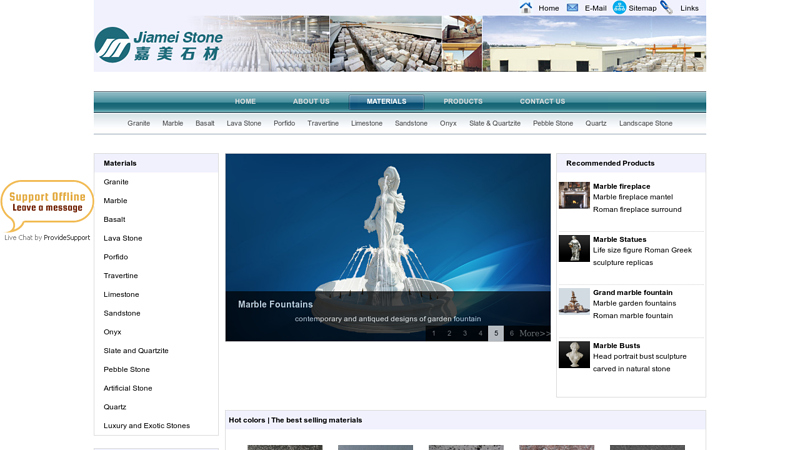Screen dimensions: 800x450
Task: Click the Marble Fountains banner image
Action: tap(388, 247)
